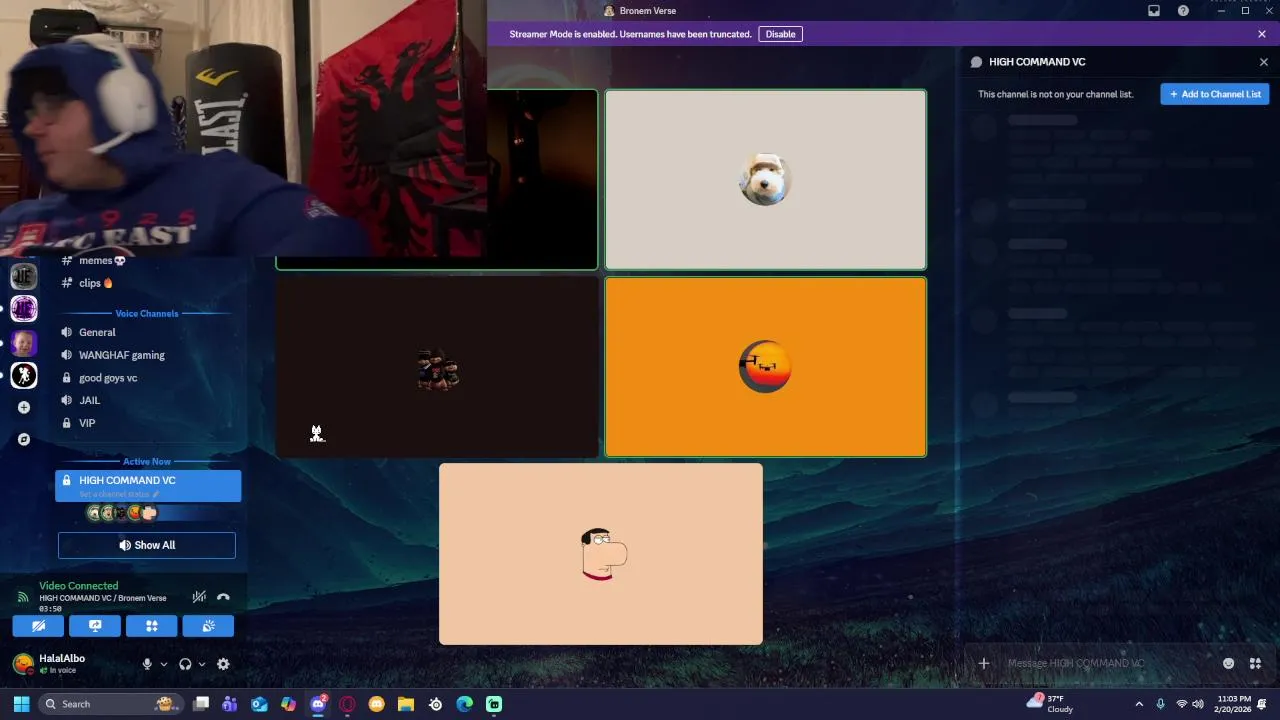This screenshot has width=1280, height=720.
Task: Open the emoji picker
Action: (1228, 663)
